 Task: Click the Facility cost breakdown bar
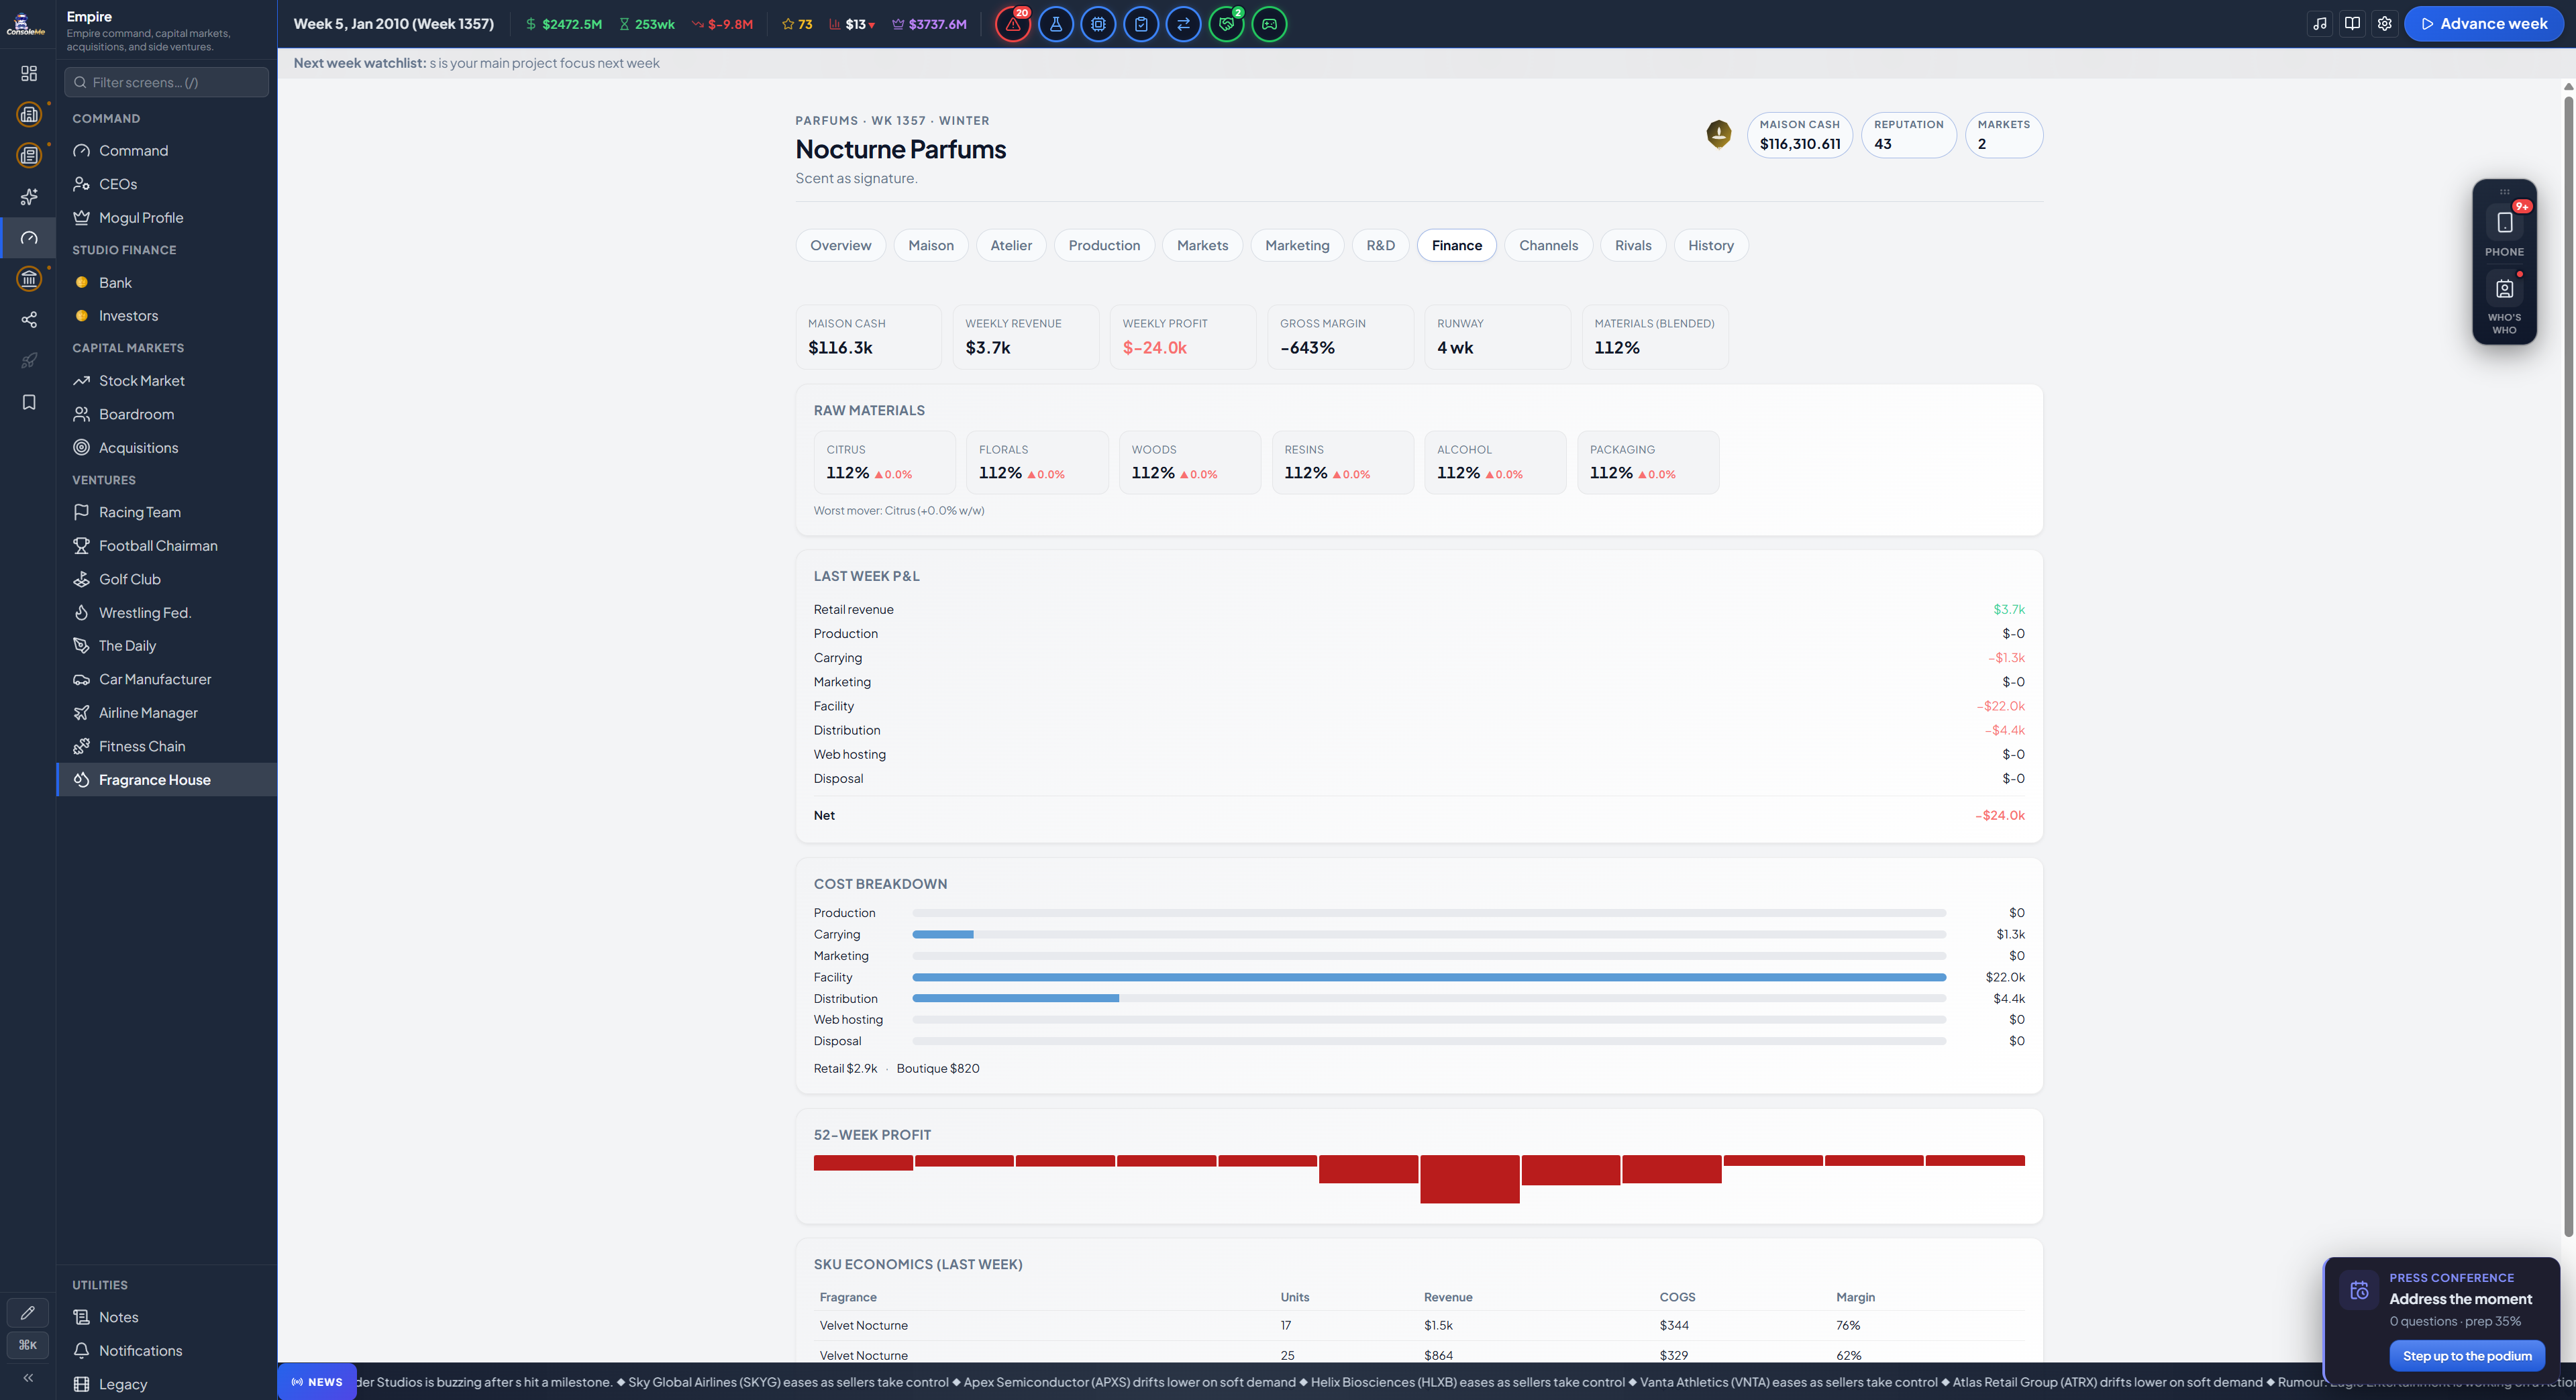pos(1429,977)
